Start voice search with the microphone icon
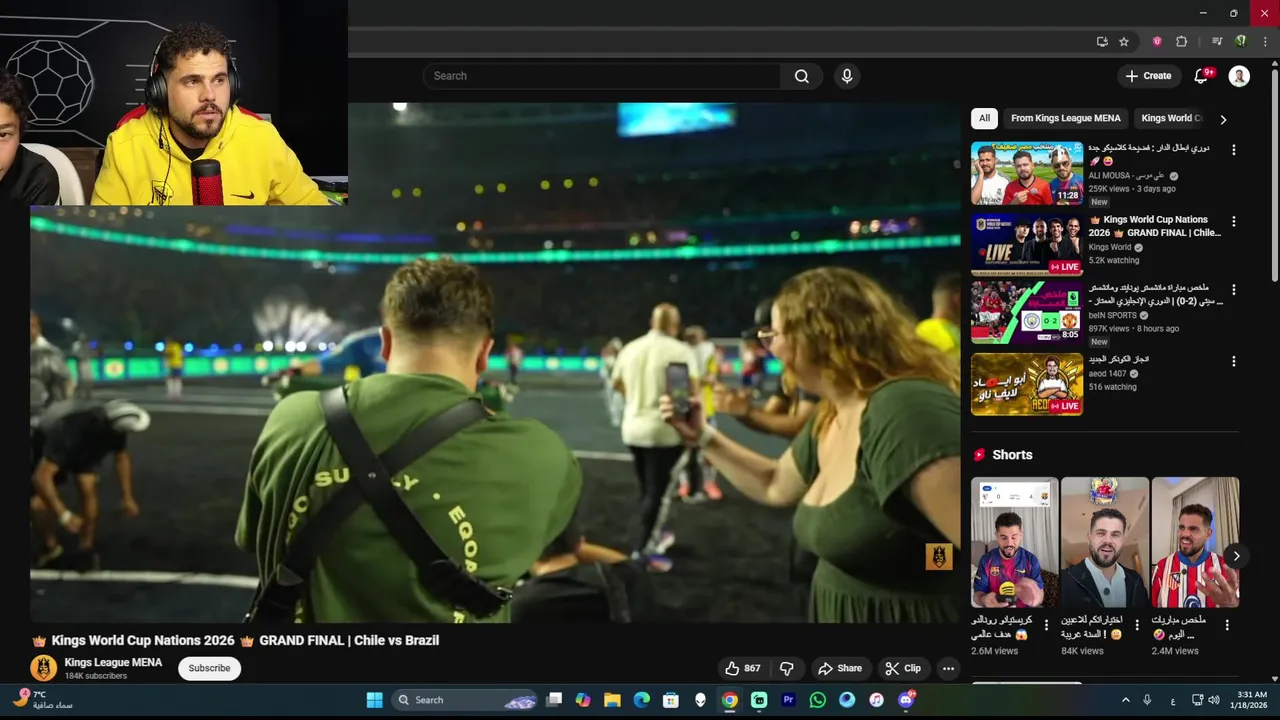The height and width of the screenshot is (720, 1280). (847, 76)
